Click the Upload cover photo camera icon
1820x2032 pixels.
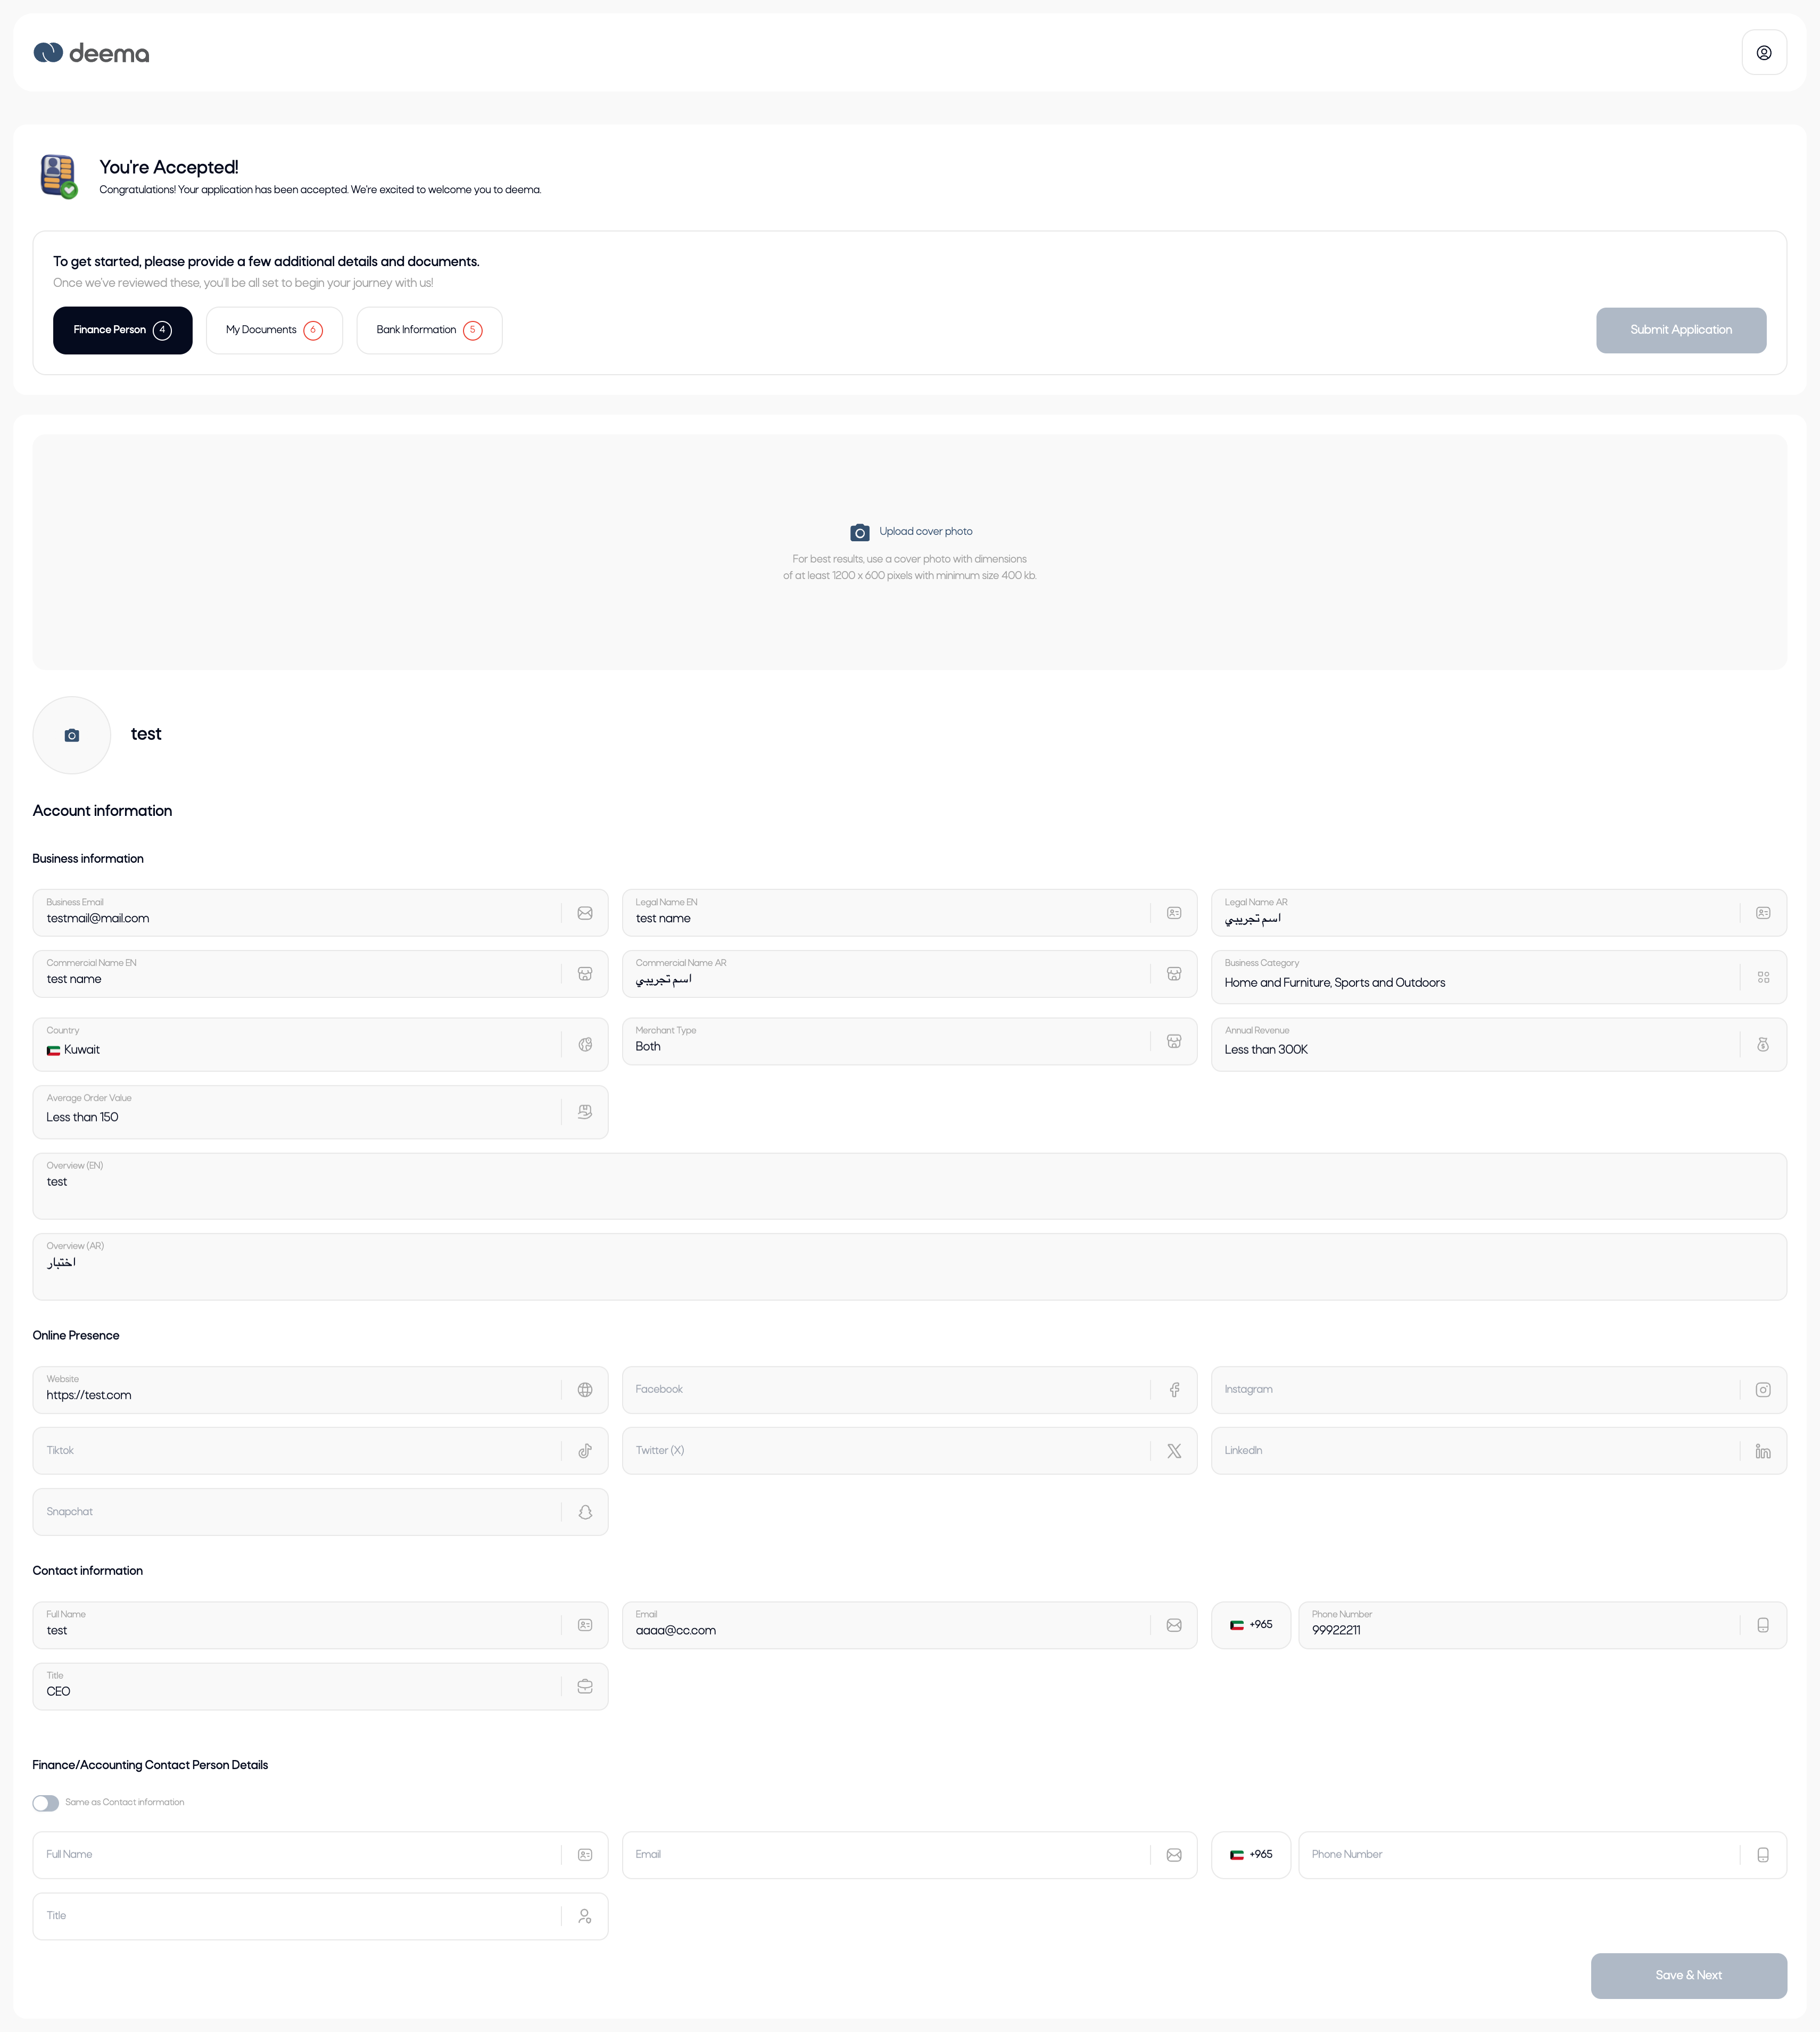(x=859, y=532)
